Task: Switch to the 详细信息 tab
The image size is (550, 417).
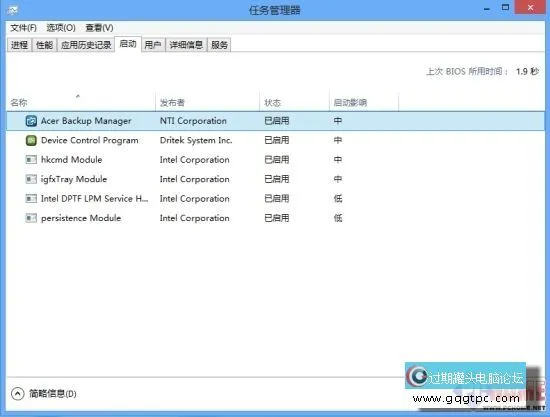Action: pos(186,45)
